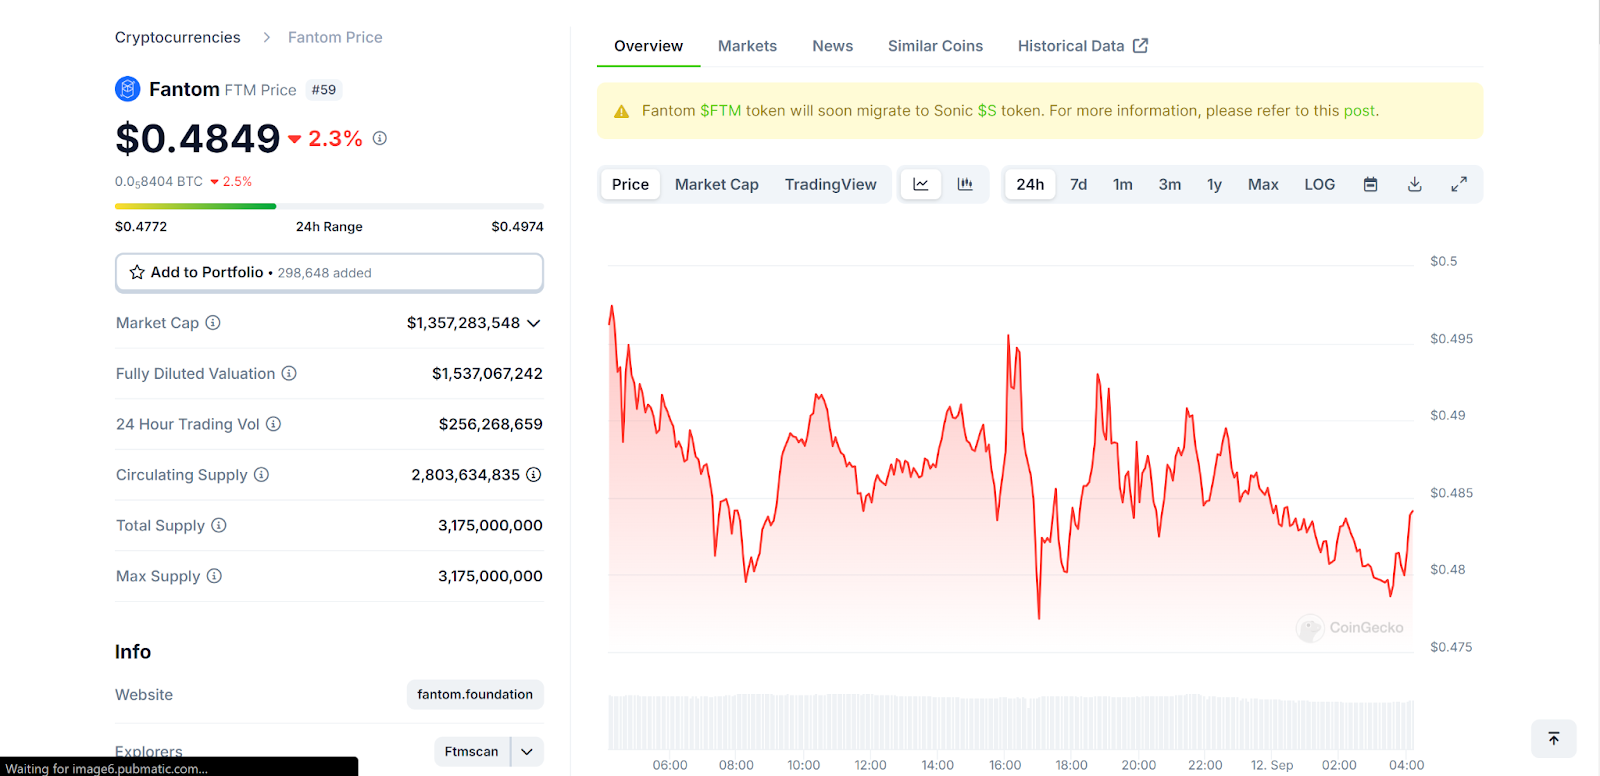The image size is (1600, 776).
Task: Click the back to top arrow button
Action: [x=1554, y=739]
